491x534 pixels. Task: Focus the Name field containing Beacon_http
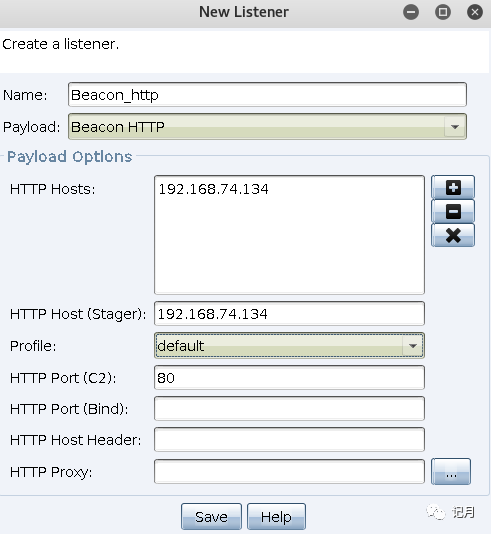(267, 95)
